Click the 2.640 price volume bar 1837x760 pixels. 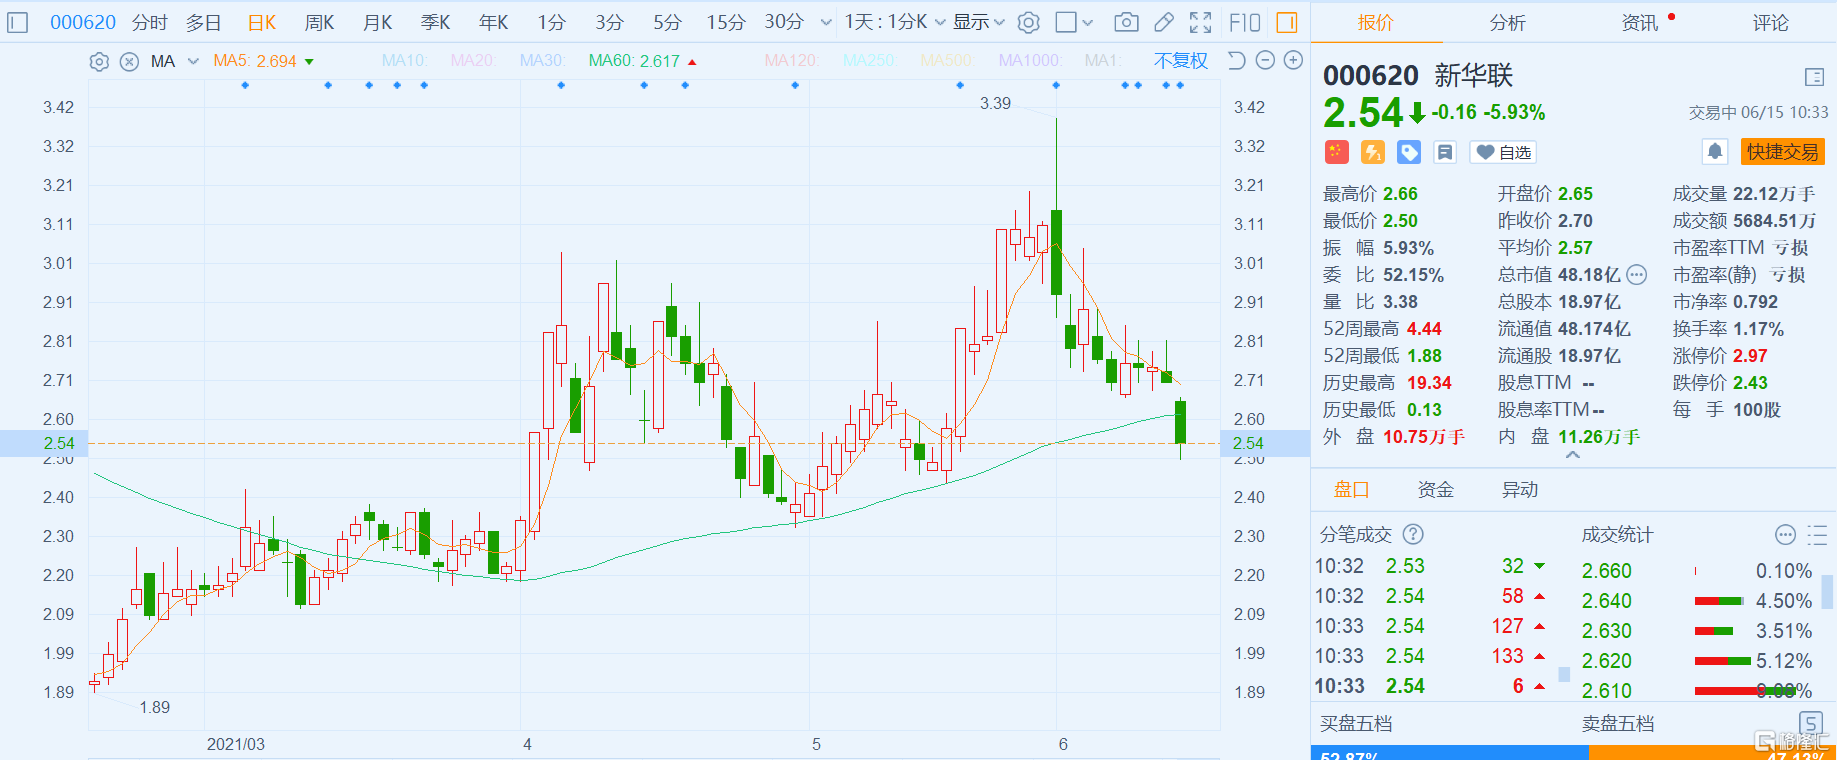coord(1719,601)
